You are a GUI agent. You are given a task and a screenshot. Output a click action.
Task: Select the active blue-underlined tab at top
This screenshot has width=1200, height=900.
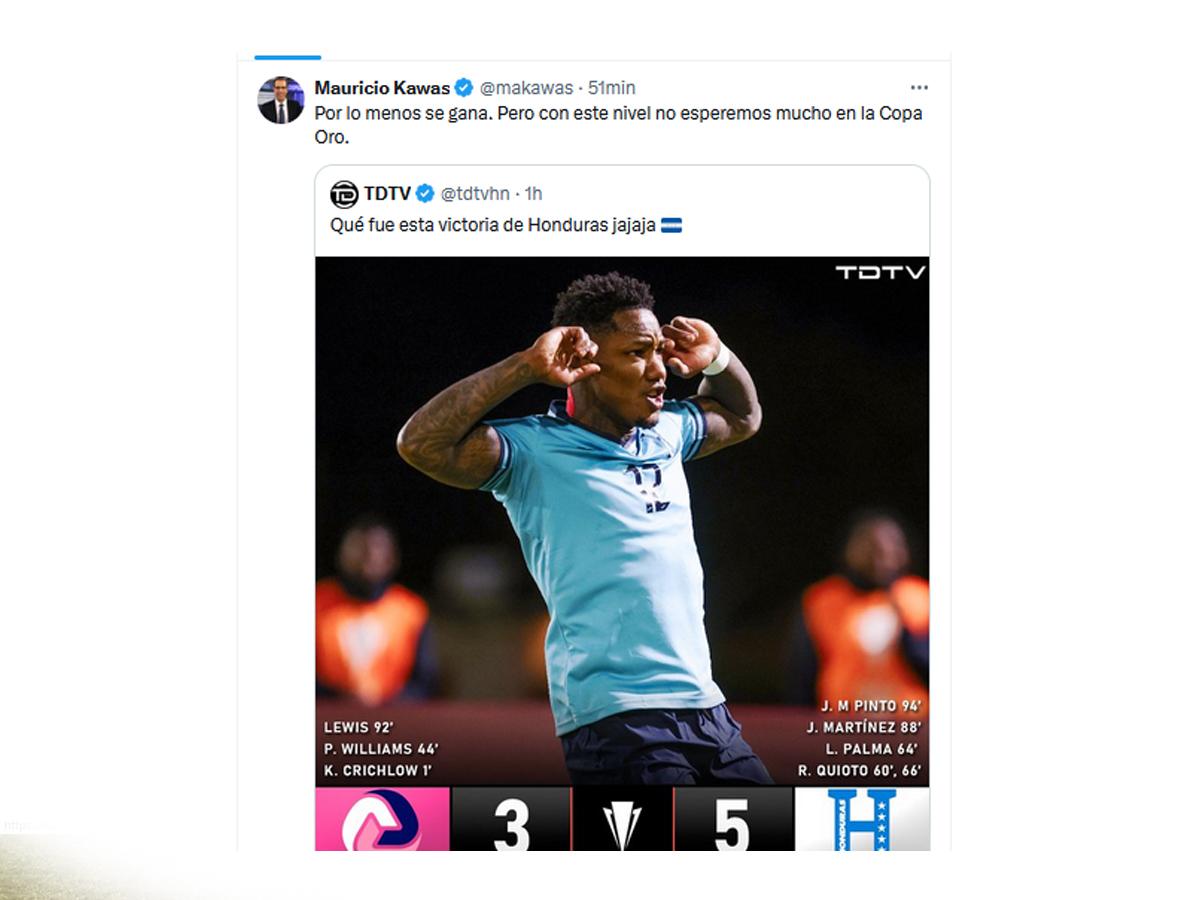pyautogui.click(x=288, y=57)
